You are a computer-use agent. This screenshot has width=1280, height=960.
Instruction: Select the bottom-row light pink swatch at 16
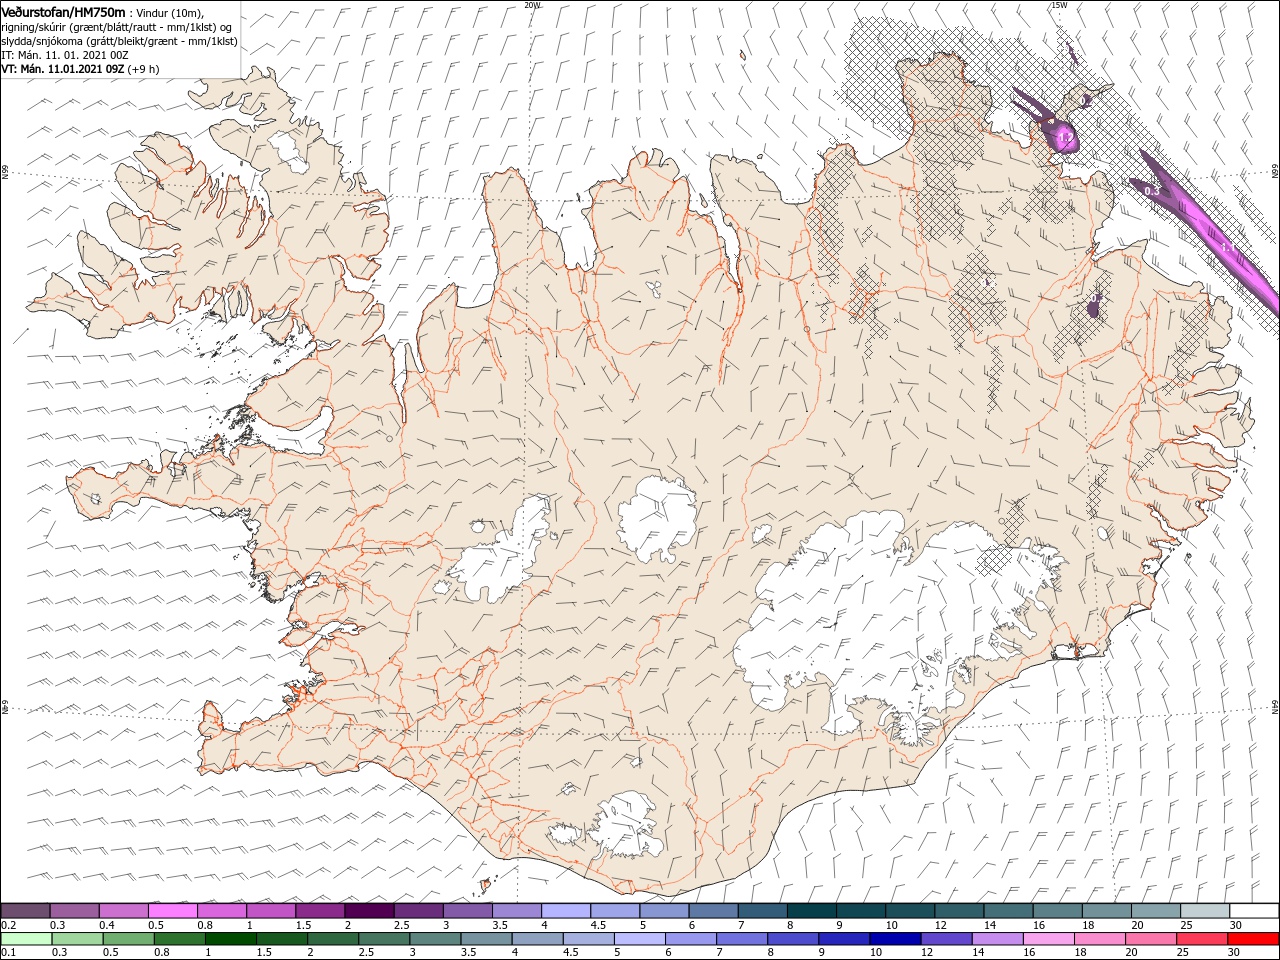click(1050, 938)
